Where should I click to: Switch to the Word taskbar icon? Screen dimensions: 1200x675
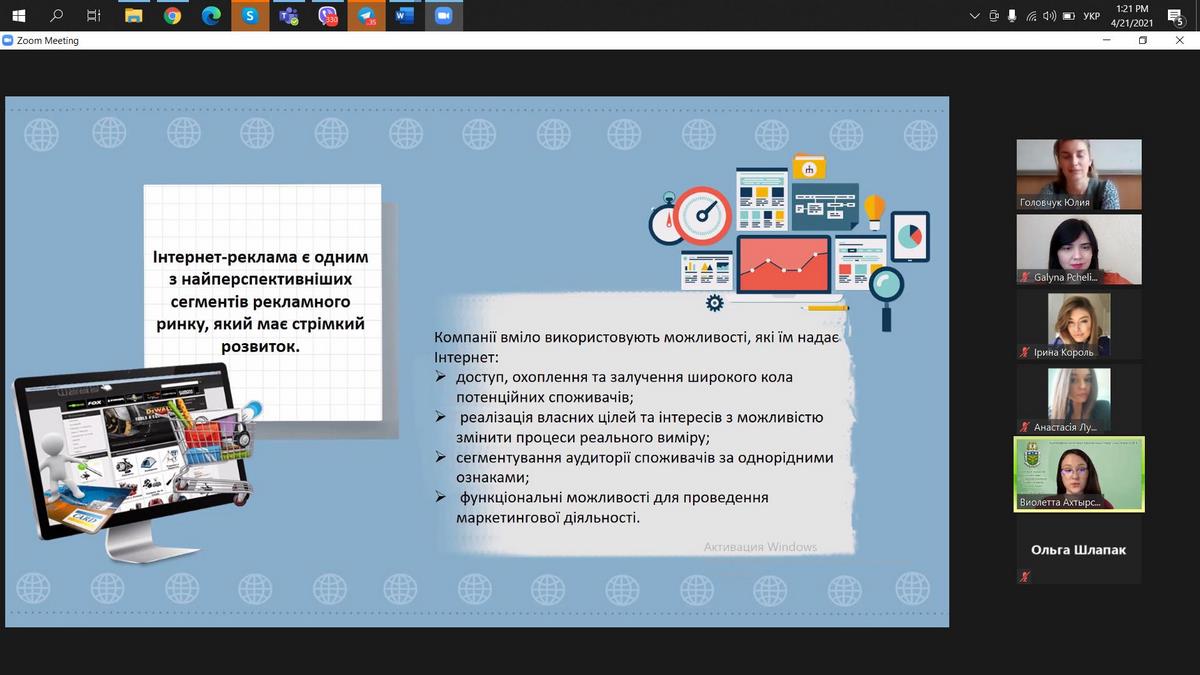coord(405,16)
